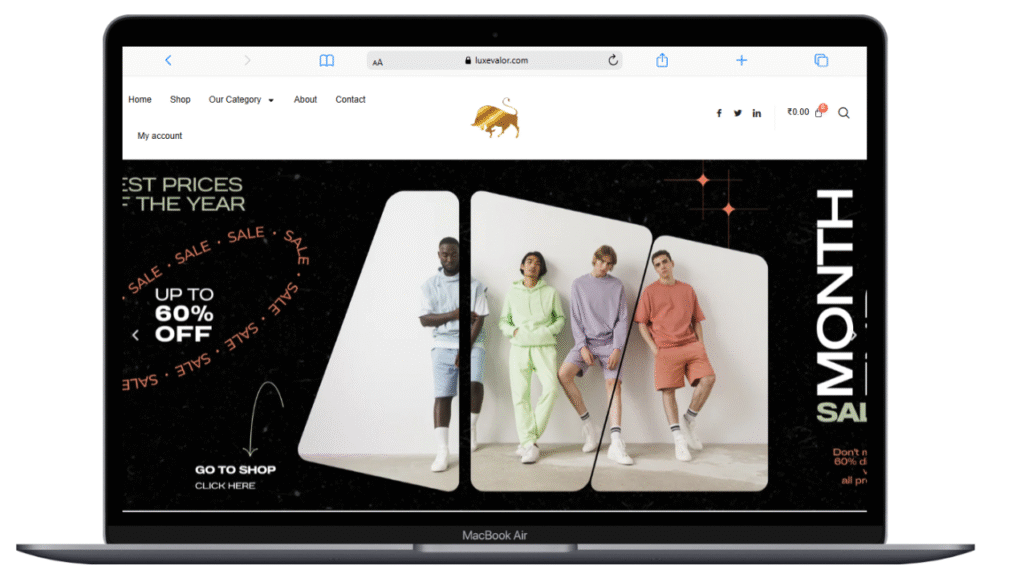
Task: Open the Safari bookmarks book icon
Action: pyautogui.click(x=326, y=61)
